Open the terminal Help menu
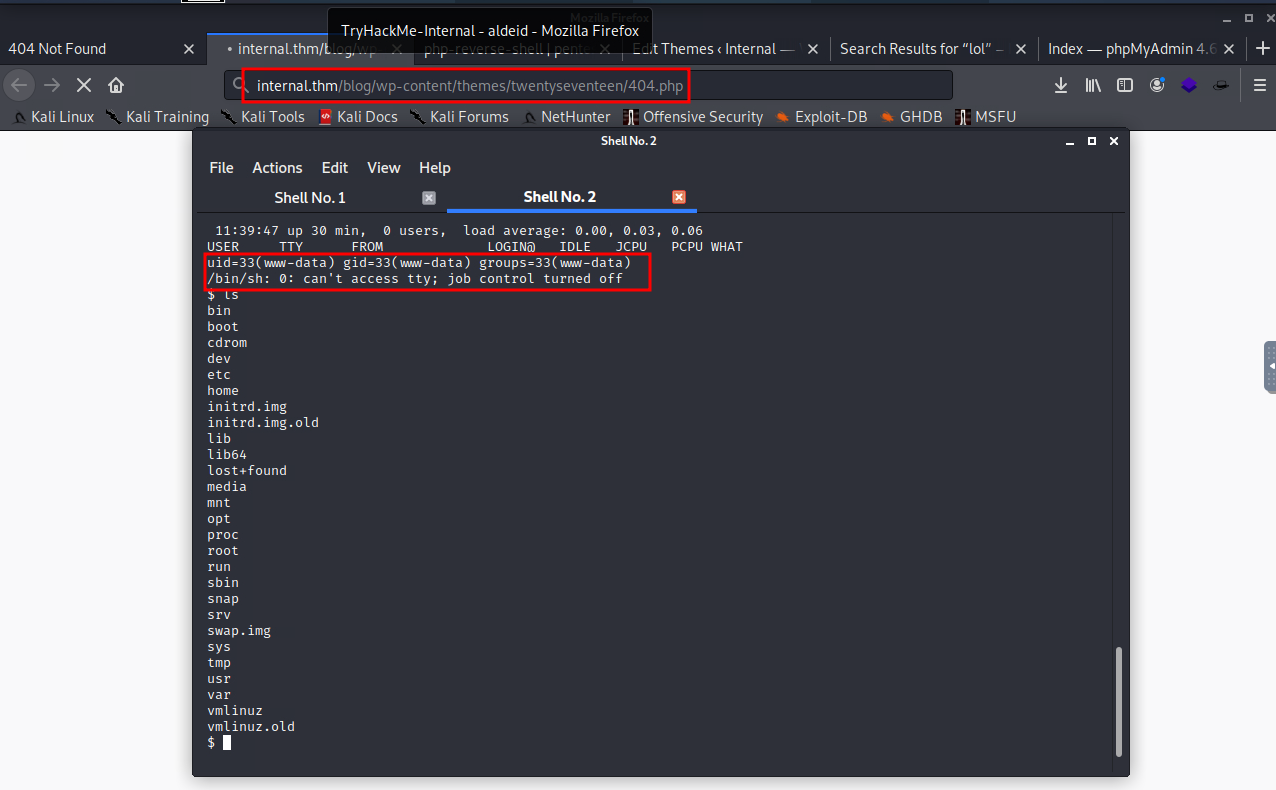Image resolution: width=1276 pixels, height=790 pixels. pos(435,168)
